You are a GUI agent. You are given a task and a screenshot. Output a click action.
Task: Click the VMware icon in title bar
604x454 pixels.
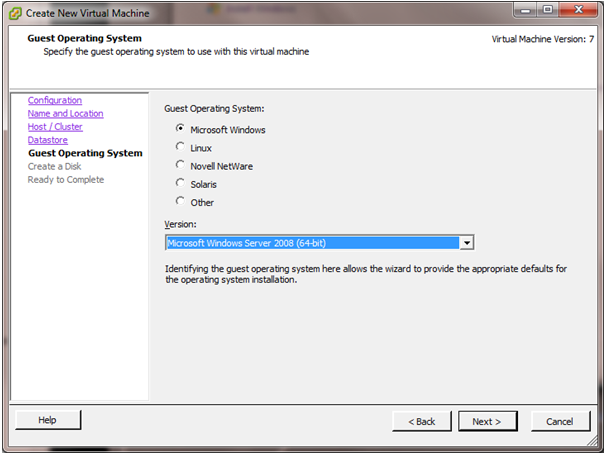click(15, 13)
